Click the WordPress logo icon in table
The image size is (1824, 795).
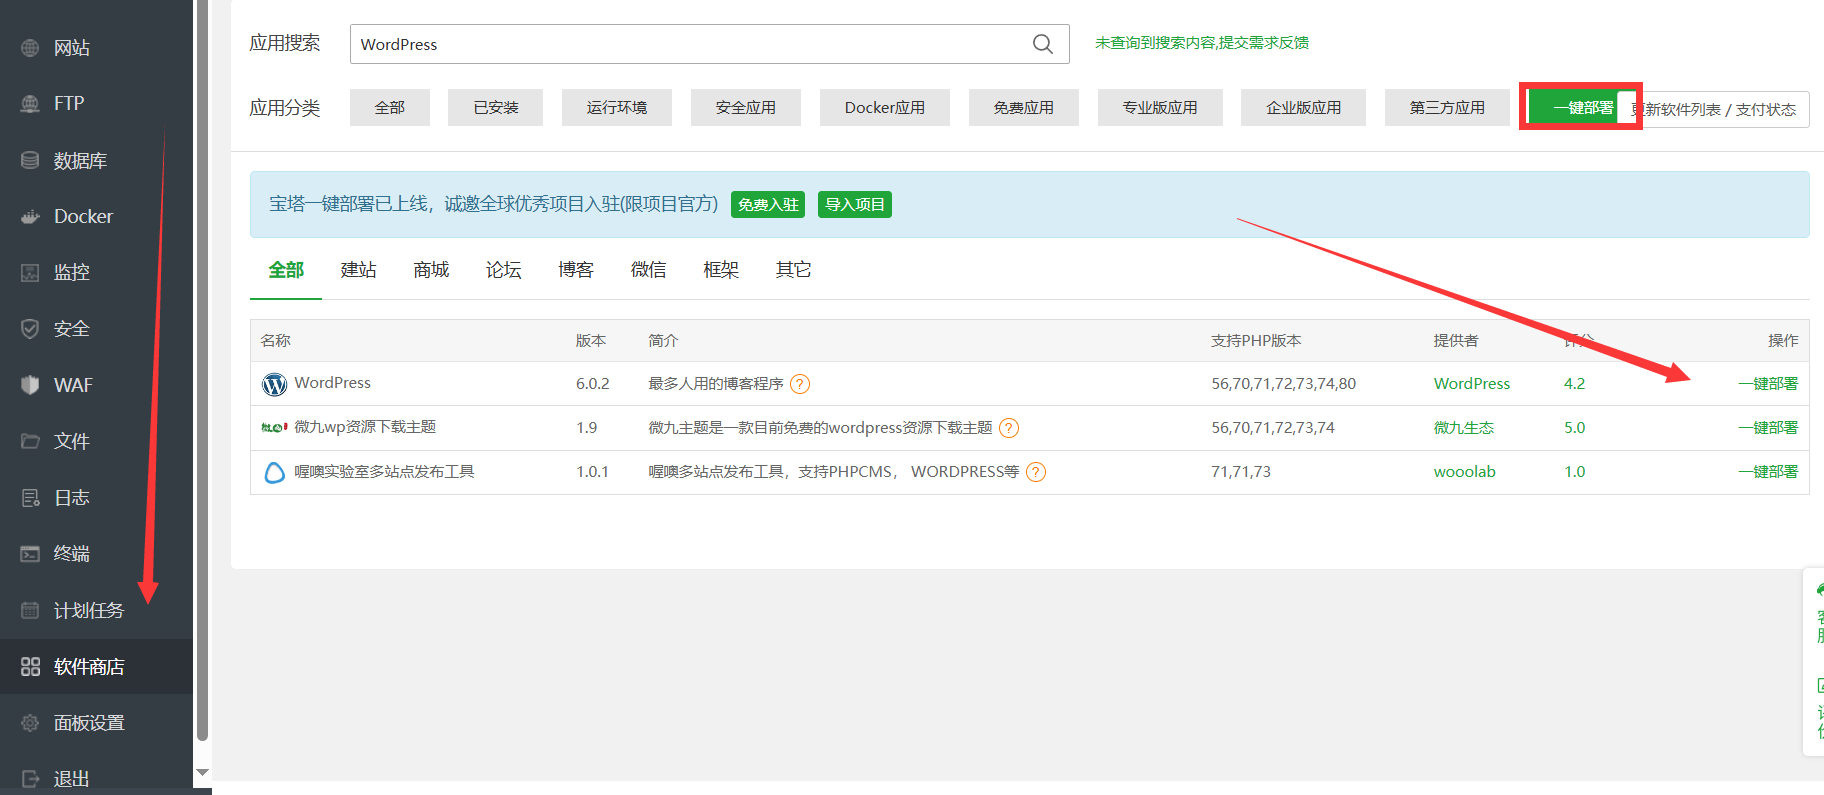point(274,384)
